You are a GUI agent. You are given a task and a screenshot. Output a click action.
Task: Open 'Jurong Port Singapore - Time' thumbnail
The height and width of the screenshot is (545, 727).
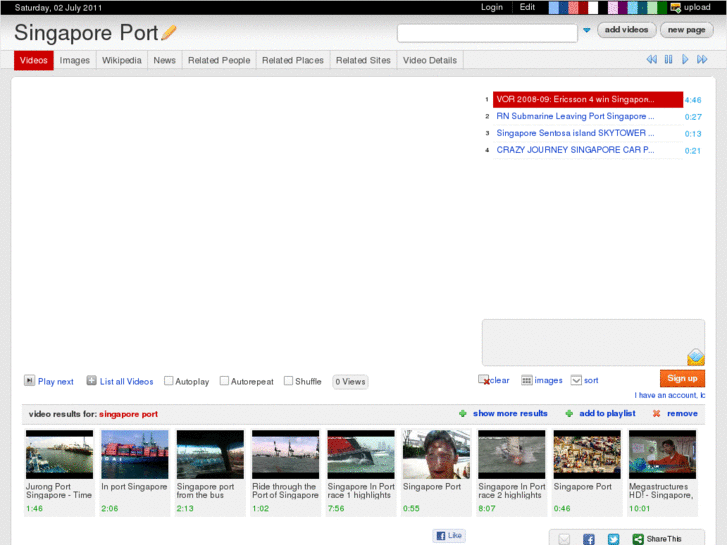point(59,455)
